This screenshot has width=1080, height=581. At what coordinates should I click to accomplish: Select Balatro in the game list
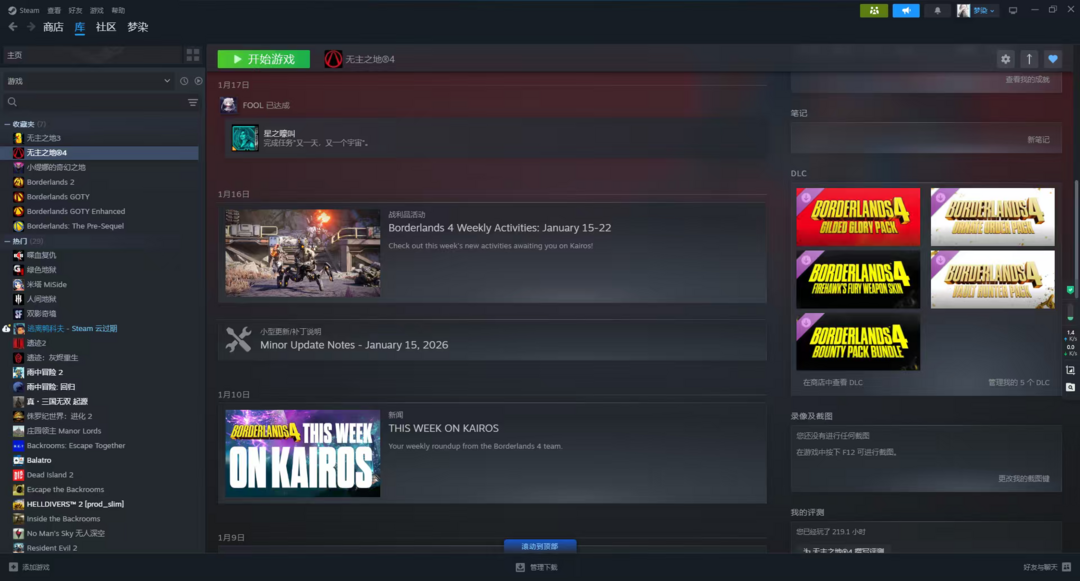click(38, 460)
